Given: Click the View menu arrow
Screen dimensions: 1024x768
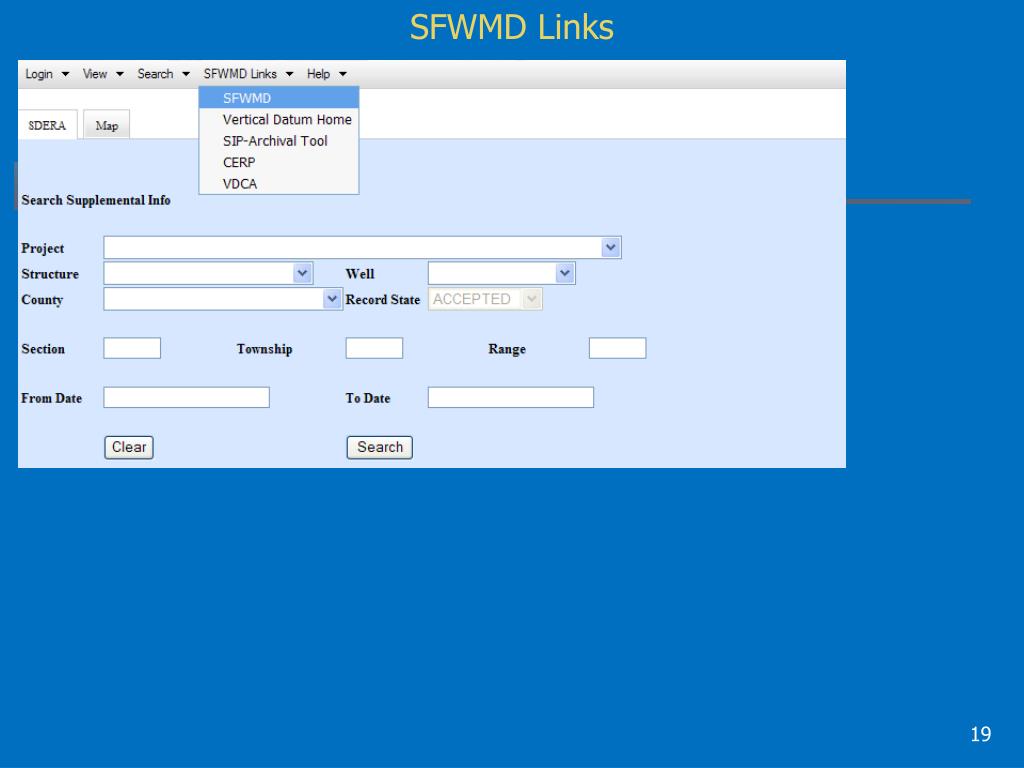Looking at the screenshot, I should pyautogui.click(x=120, y=74).
